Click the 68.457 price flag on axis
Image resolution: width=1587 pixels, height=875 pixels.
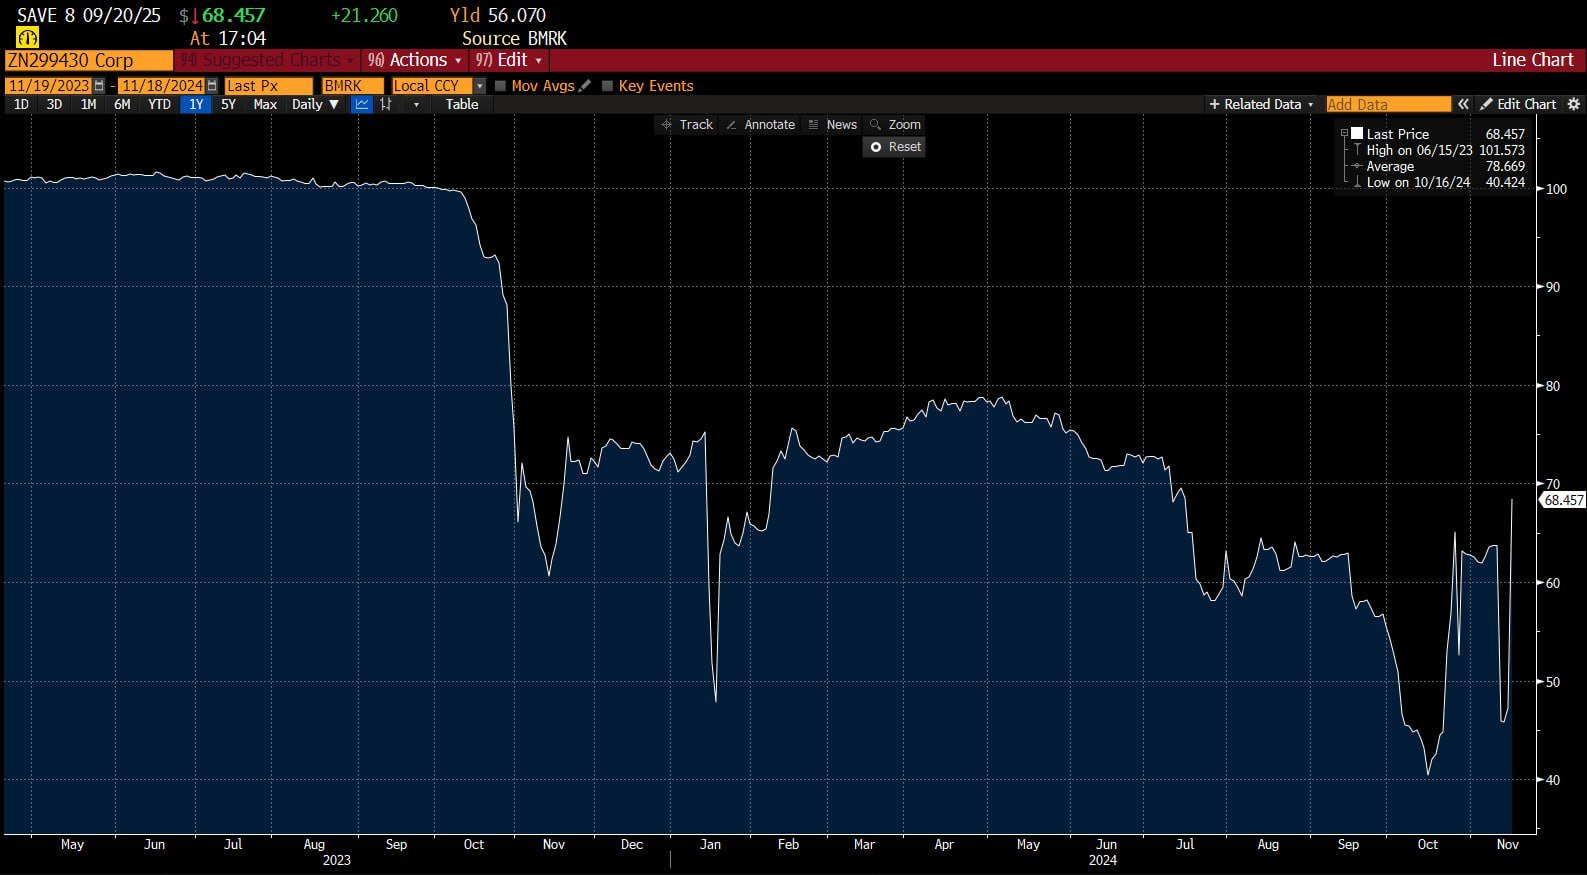1563,500
